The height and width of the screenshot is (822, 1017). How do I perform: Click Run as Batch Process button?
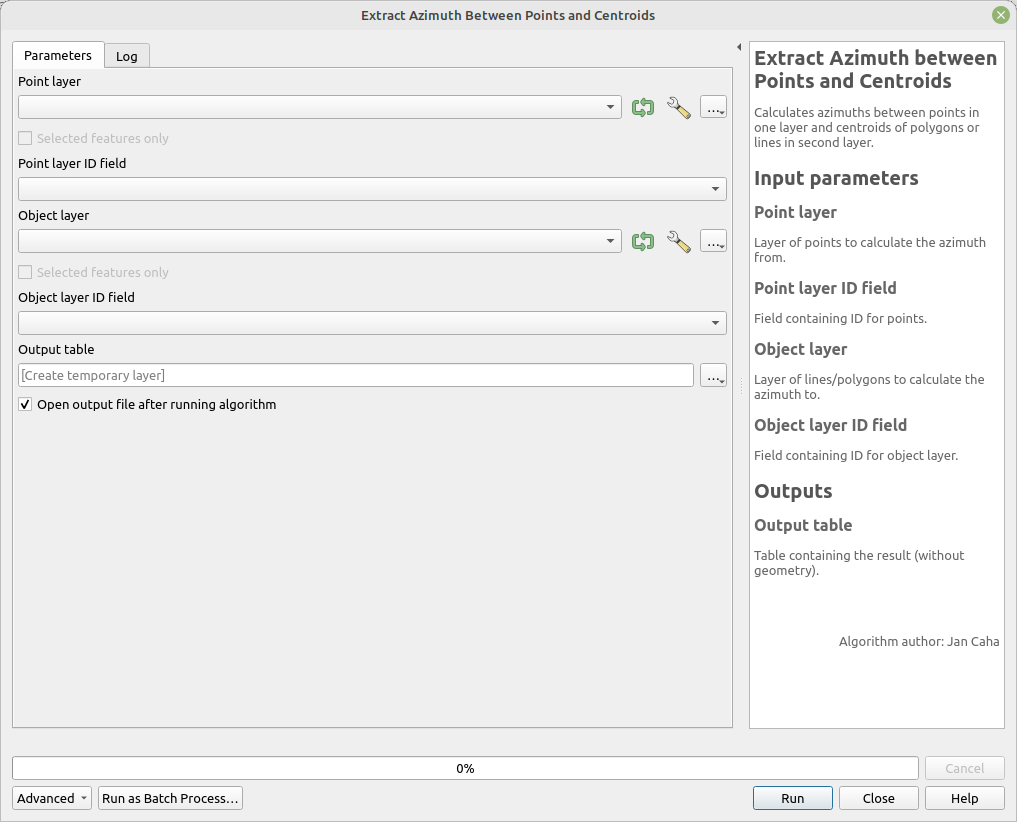tap(170, 798)
